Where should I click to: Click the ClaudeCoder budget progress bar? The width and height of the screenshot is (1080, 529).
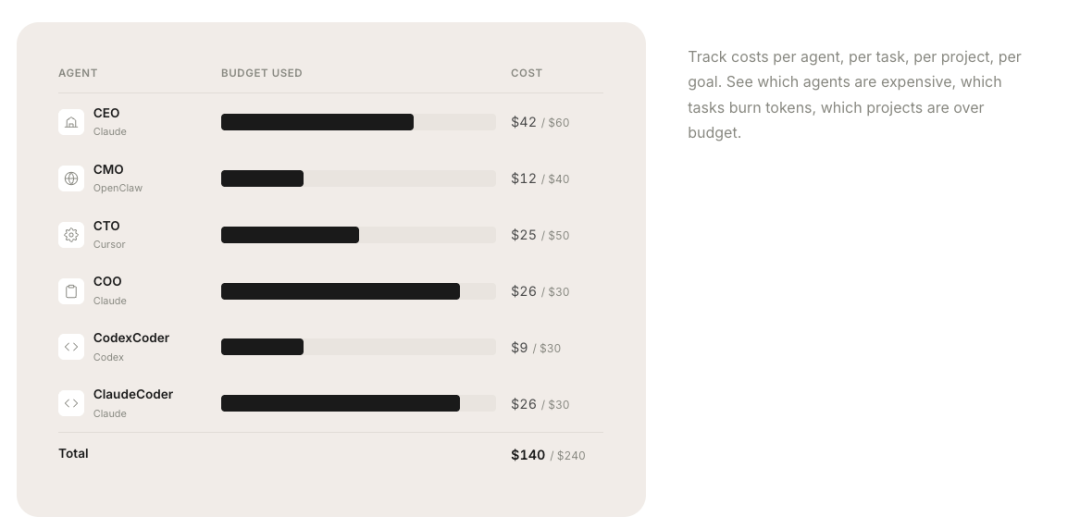[x=357, y=404]
